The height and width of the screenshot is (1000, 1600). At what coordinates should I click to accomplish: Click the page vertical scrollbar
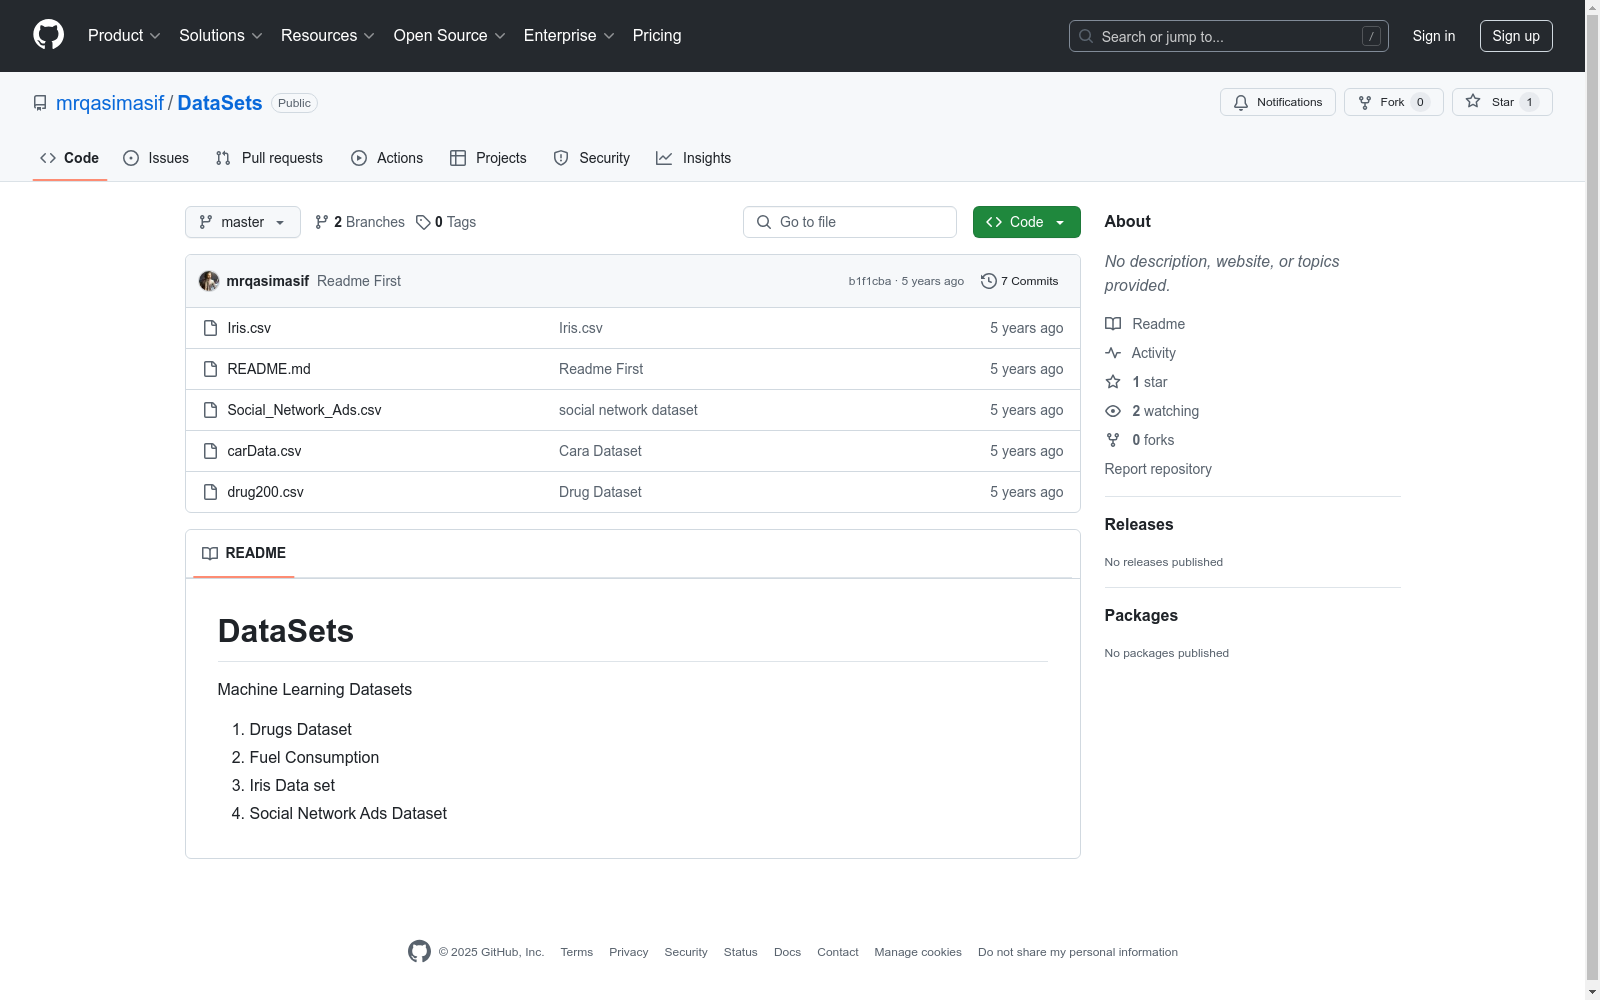(x=1592, y=500)
